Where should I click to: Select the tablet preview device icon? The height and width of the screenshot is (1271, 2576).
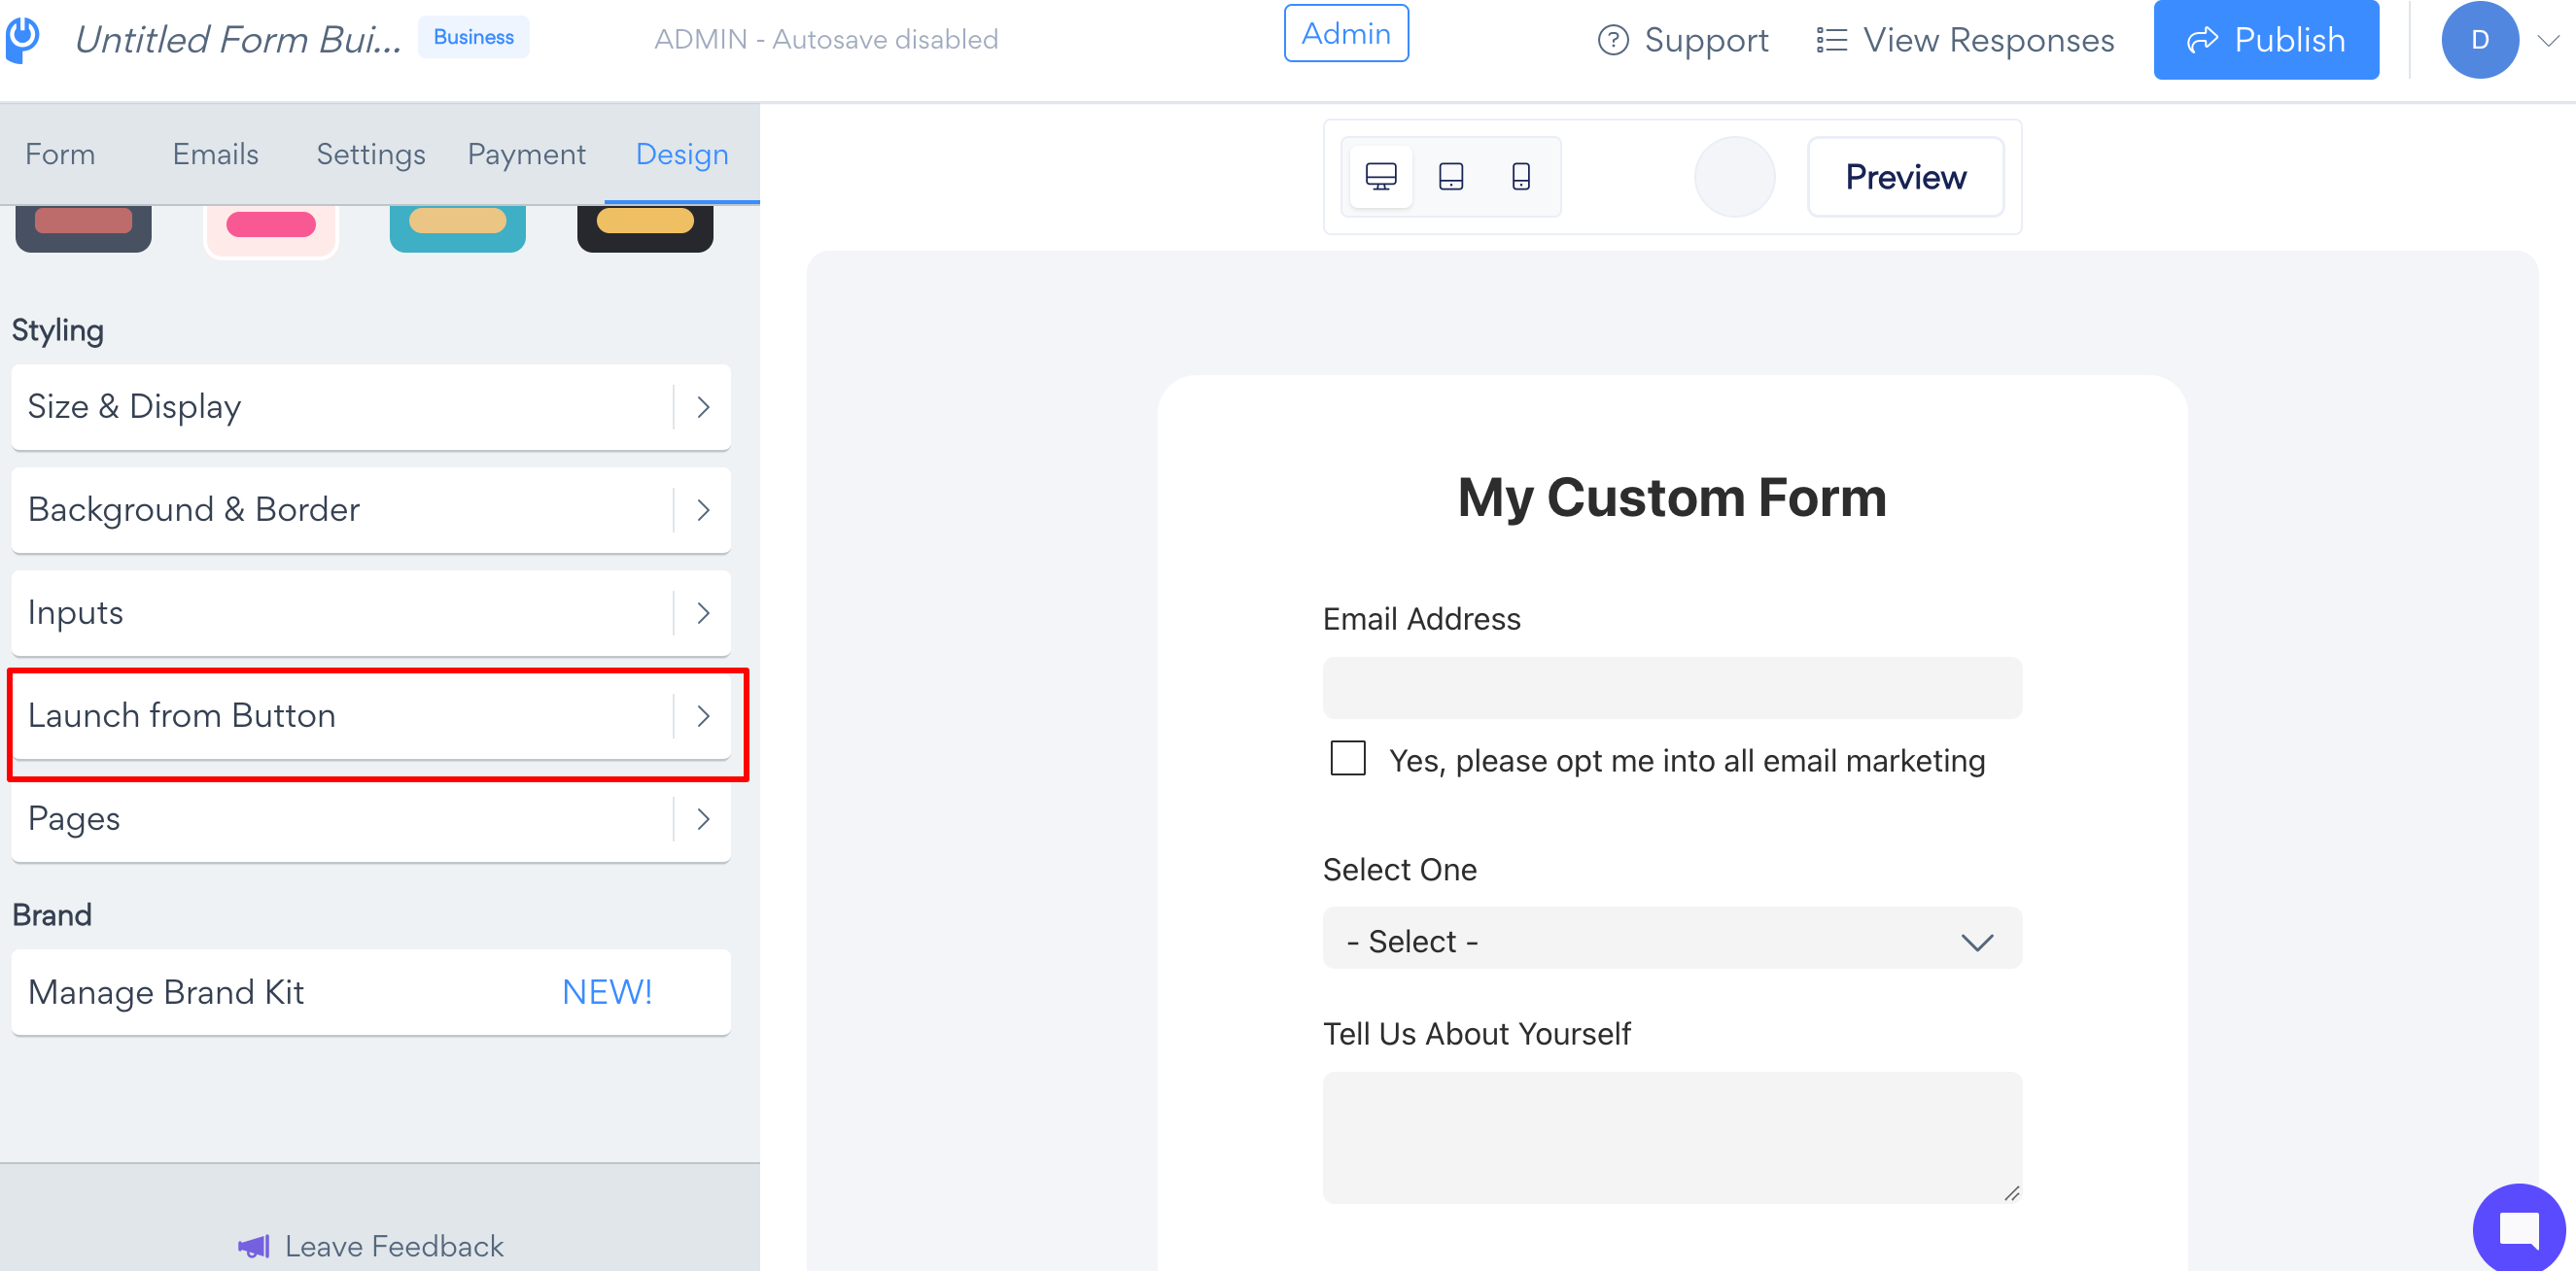(x=1451, y=177)
